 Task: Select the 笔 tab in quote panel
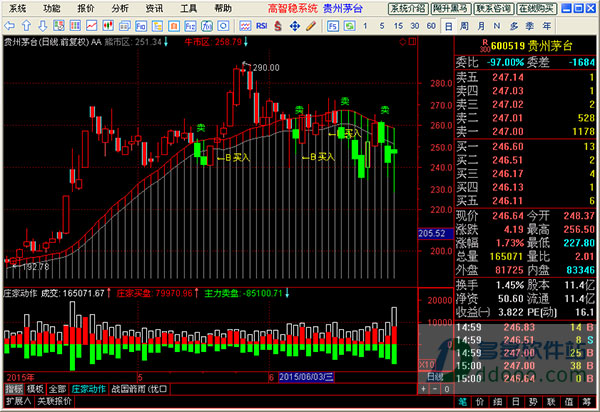click(x=463, y=402)
